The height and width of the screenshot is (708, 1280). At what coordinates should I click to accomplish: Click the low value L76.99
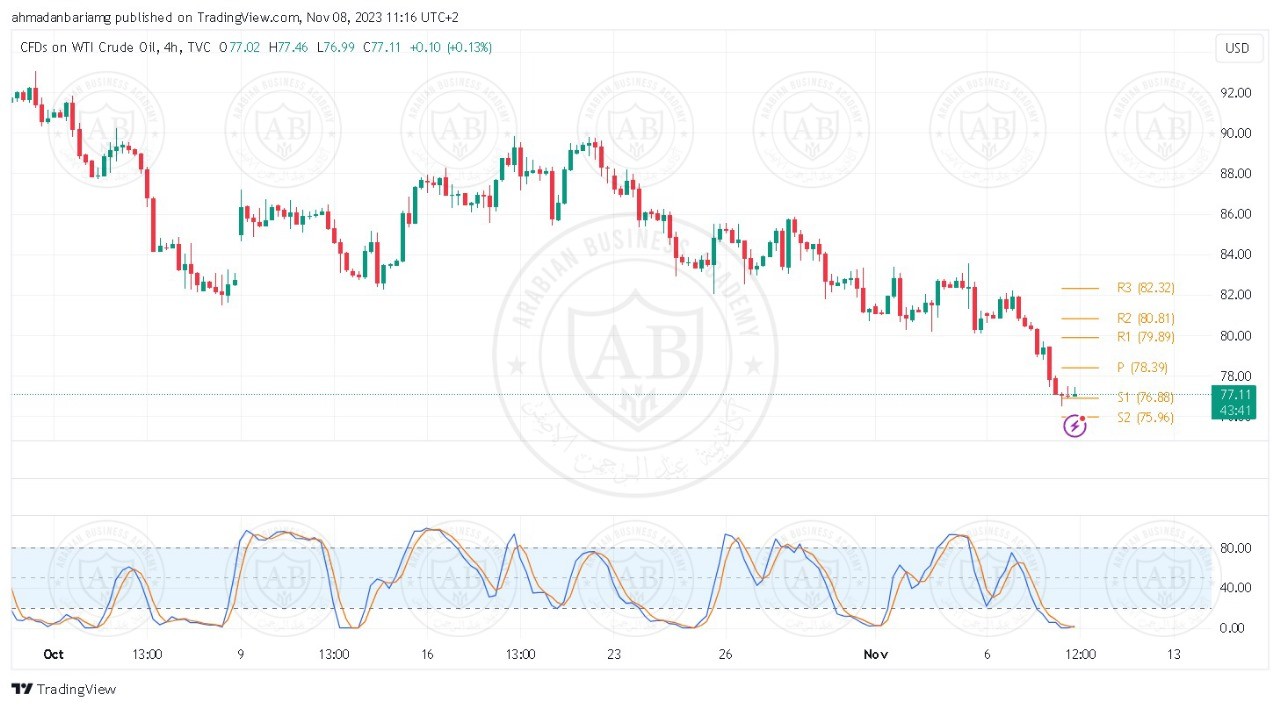point(335,47)
